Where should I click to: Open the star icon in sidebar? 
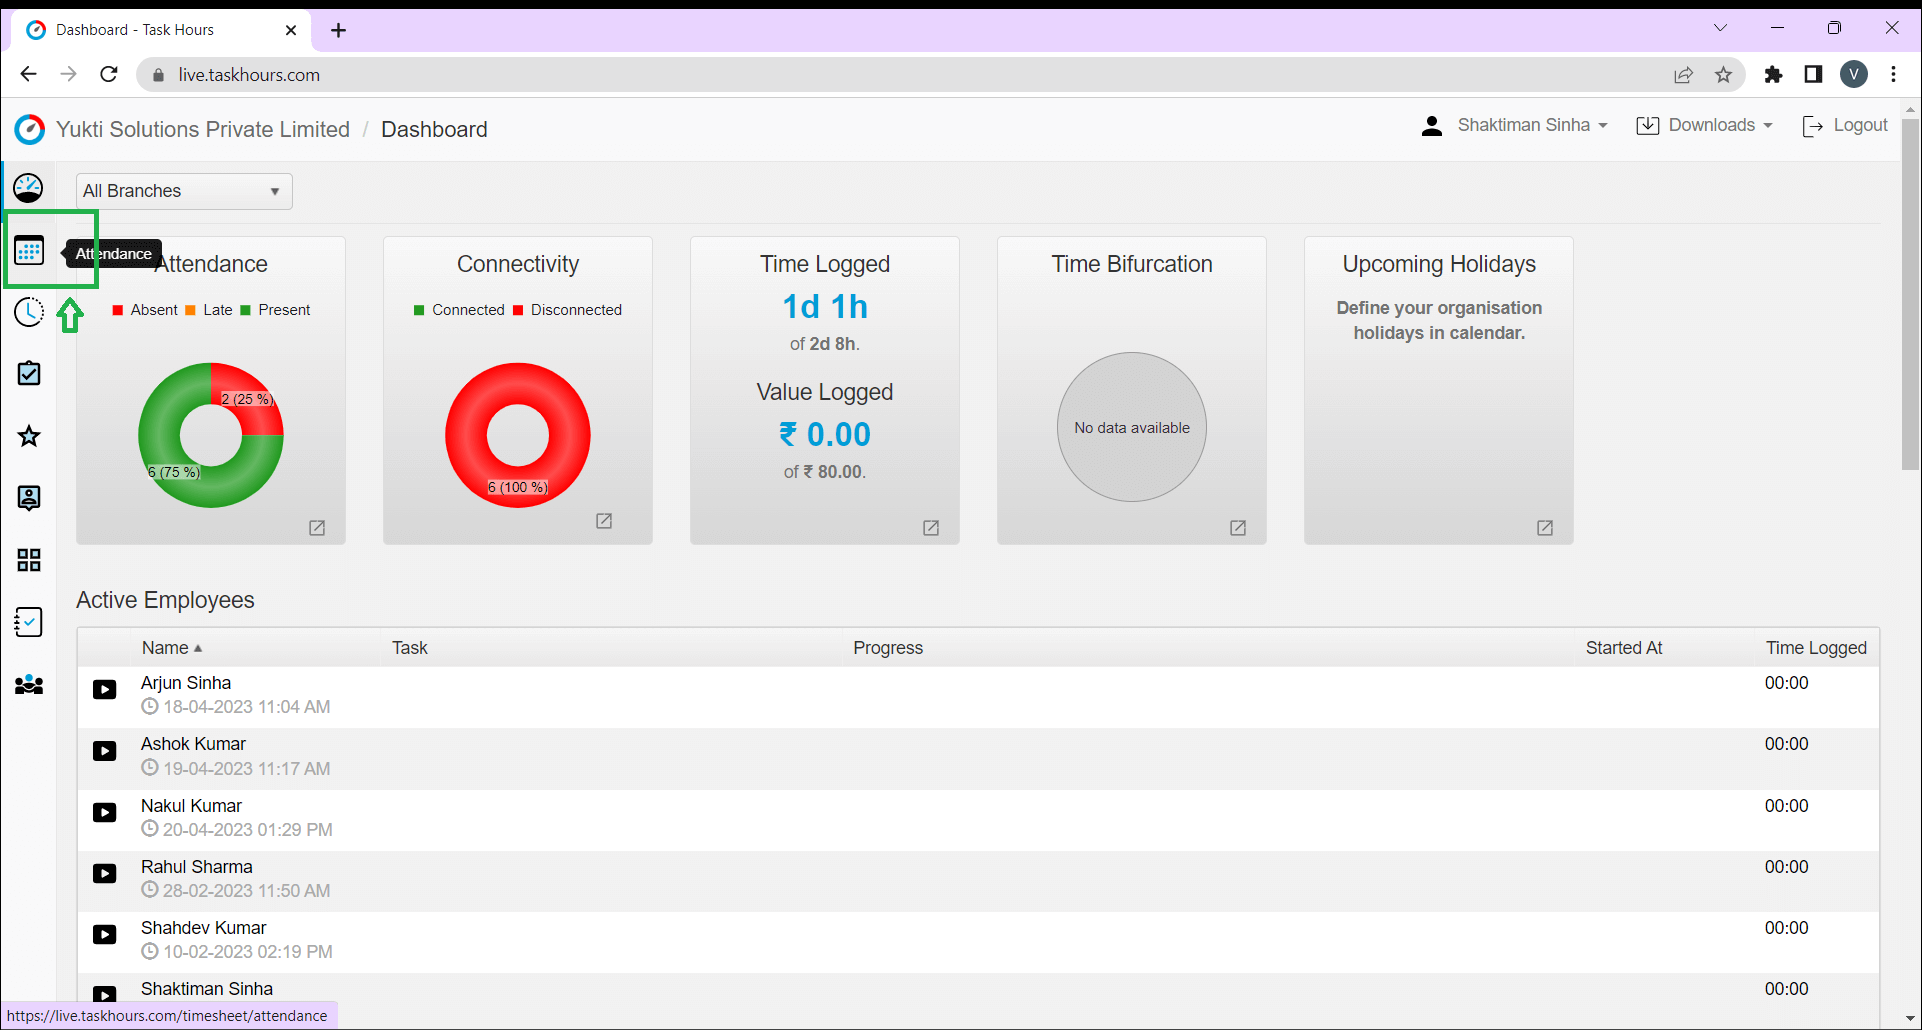click(x=29, y=436)
